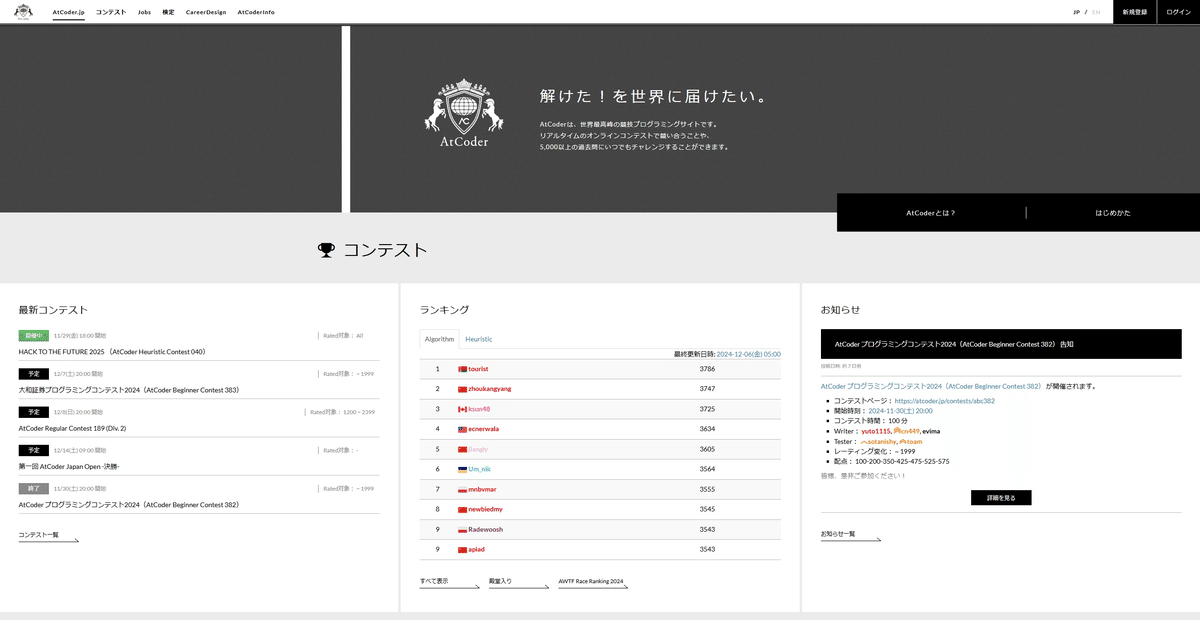Open the コンテスト menu in top navbar
The height and width of the screenshot is (620, 1200).
tap(111, 12)
